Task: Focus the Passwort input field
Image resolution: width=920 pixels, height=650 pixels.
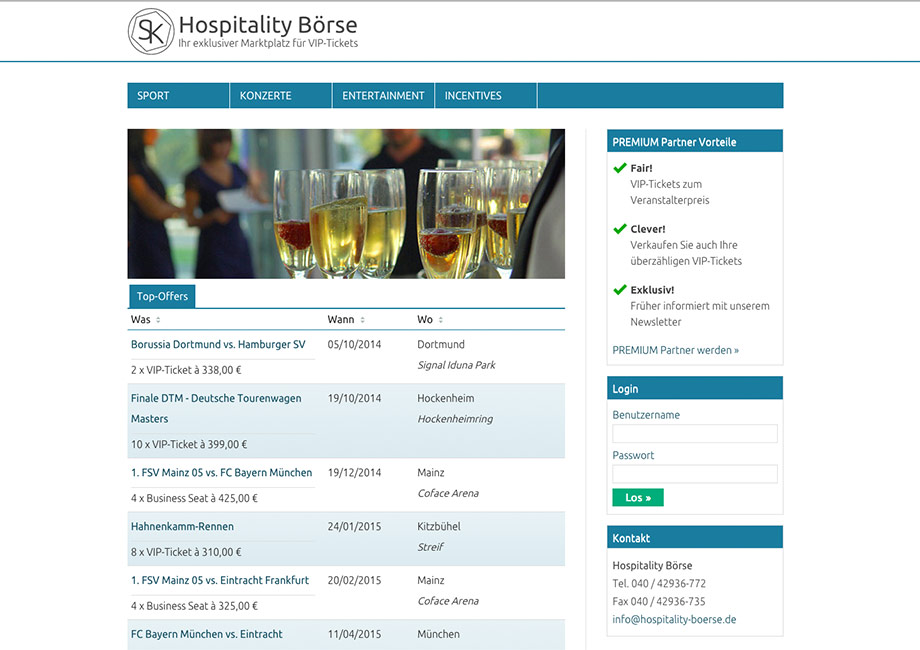Action: coord(695,474)
